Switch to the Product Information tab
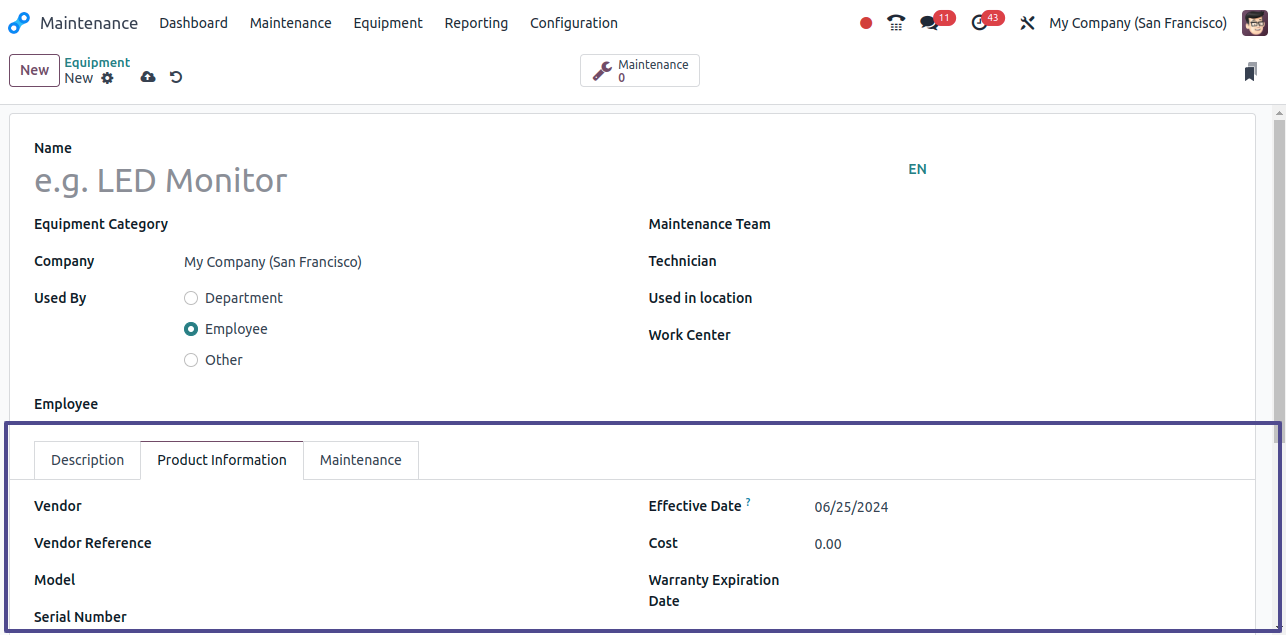This screenshot has height=635, width=1286. tap(222, 460)
